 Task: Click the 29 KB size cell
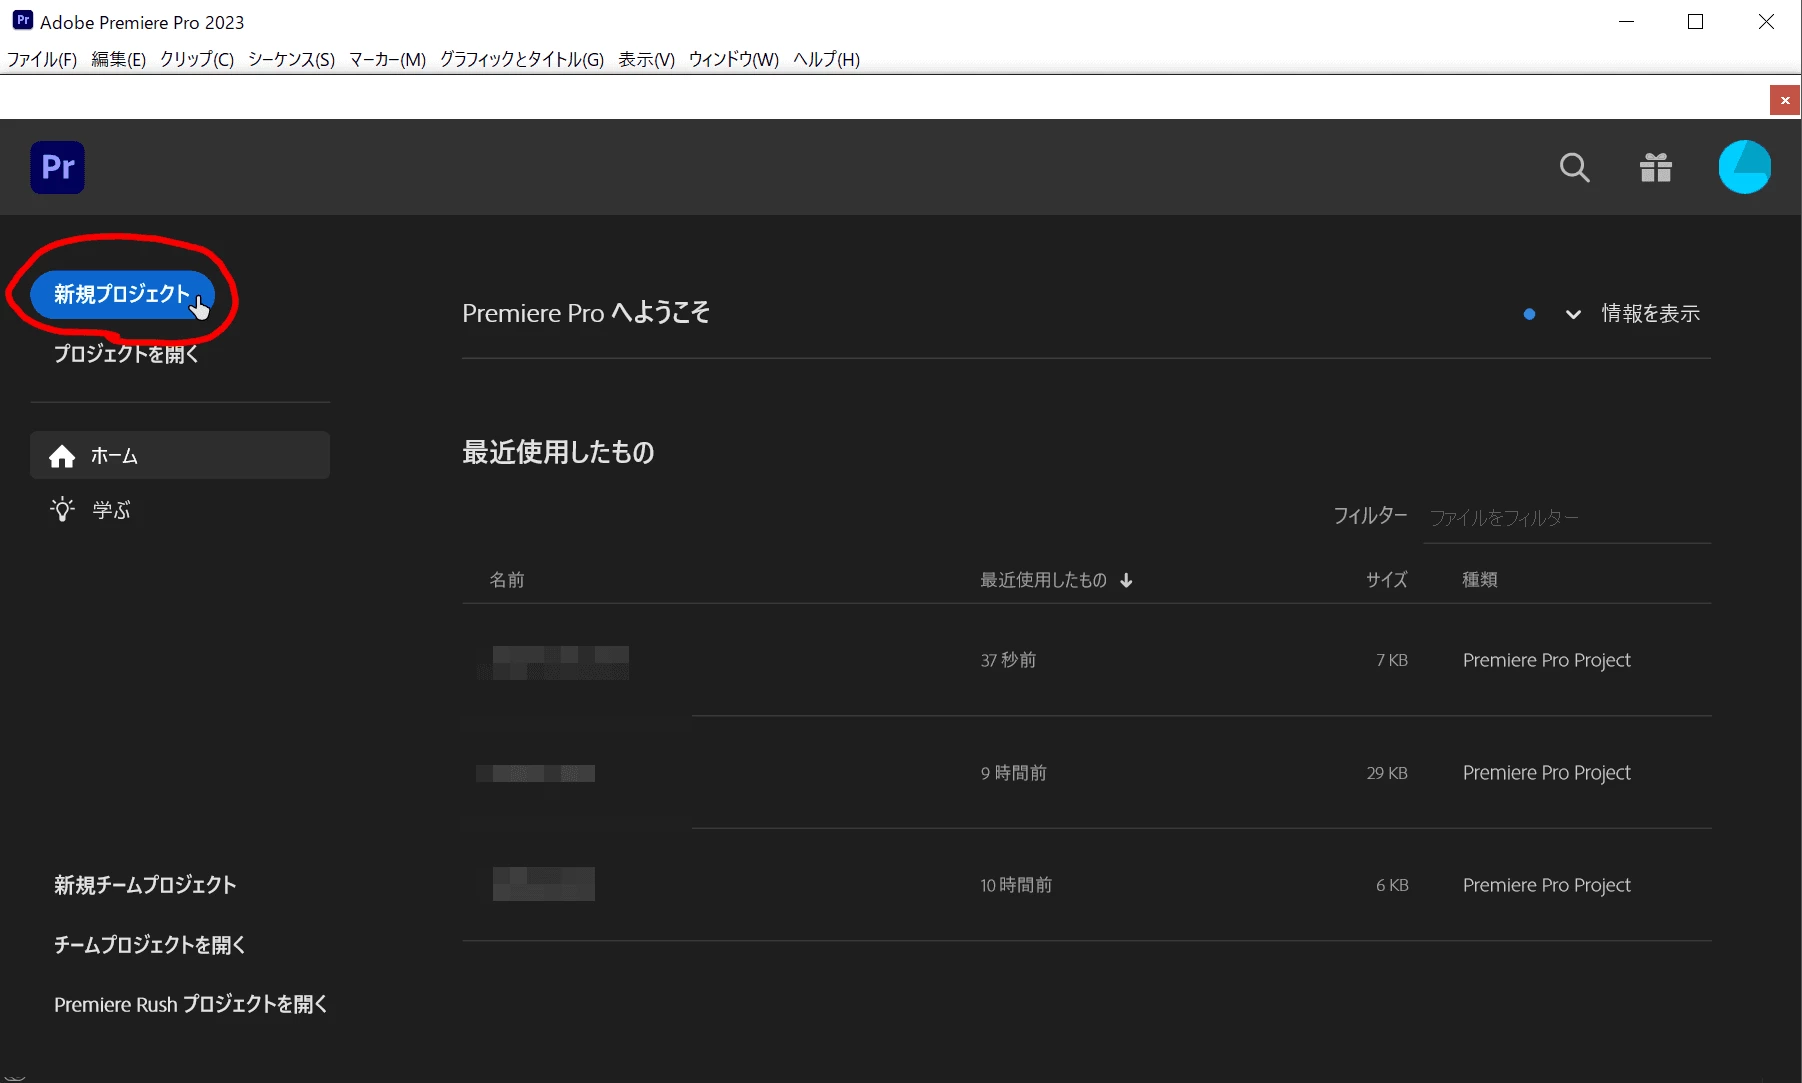point(1387,773)
